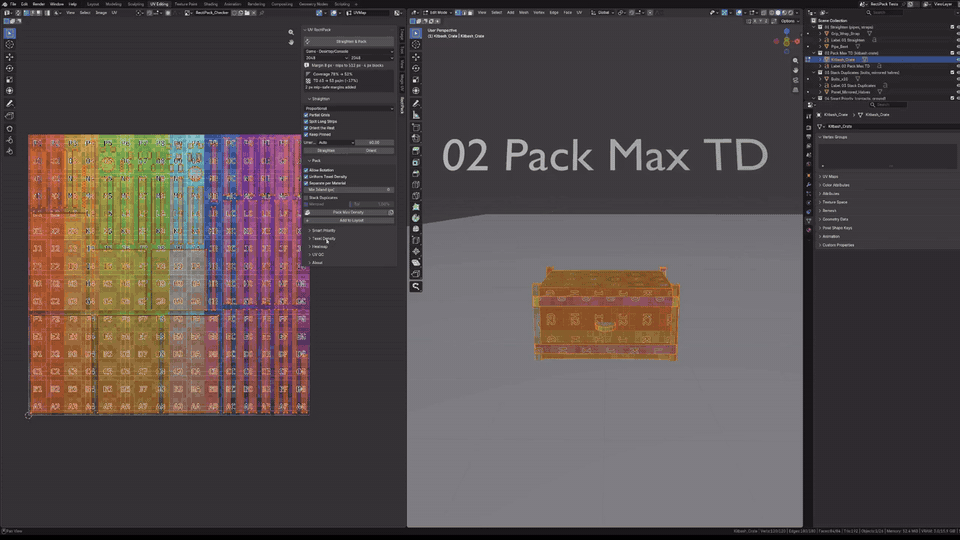
Task: Click the pan hand icon in UV editor
Action: (291, 42)
